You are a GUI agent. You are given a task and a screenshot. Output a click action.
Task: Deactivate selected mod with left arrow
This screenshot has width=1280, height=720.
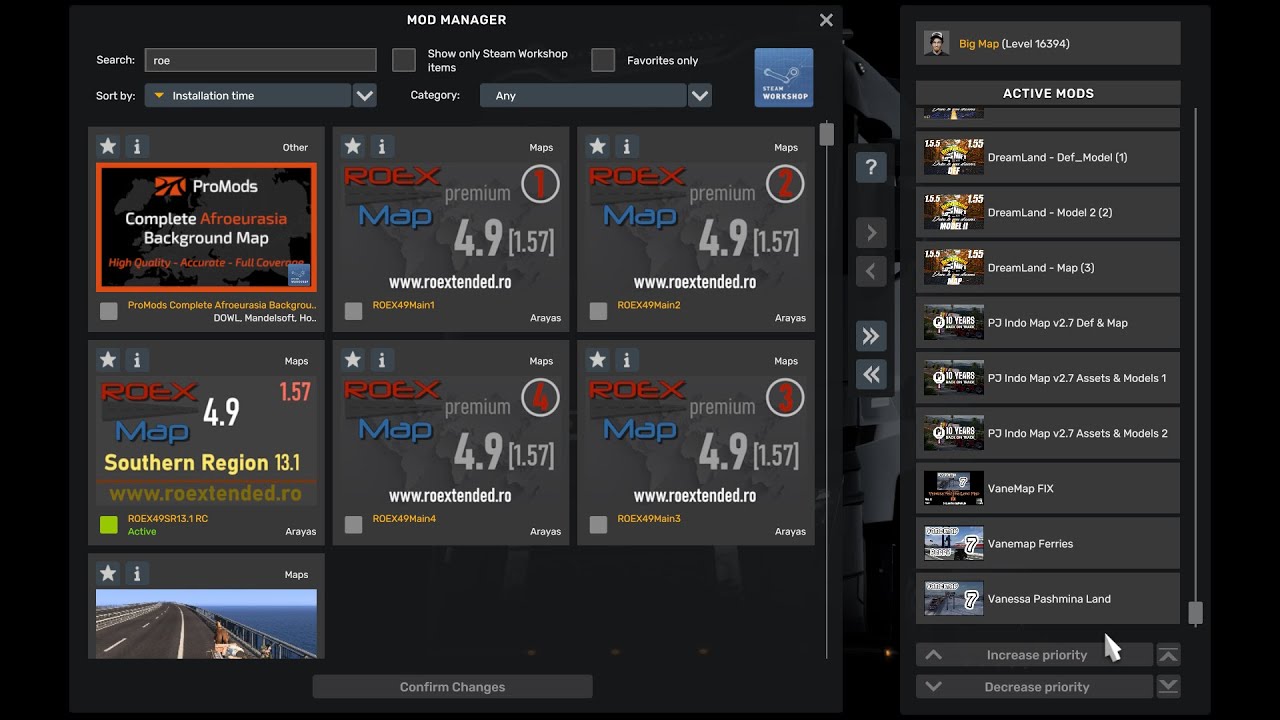[871, 271]
